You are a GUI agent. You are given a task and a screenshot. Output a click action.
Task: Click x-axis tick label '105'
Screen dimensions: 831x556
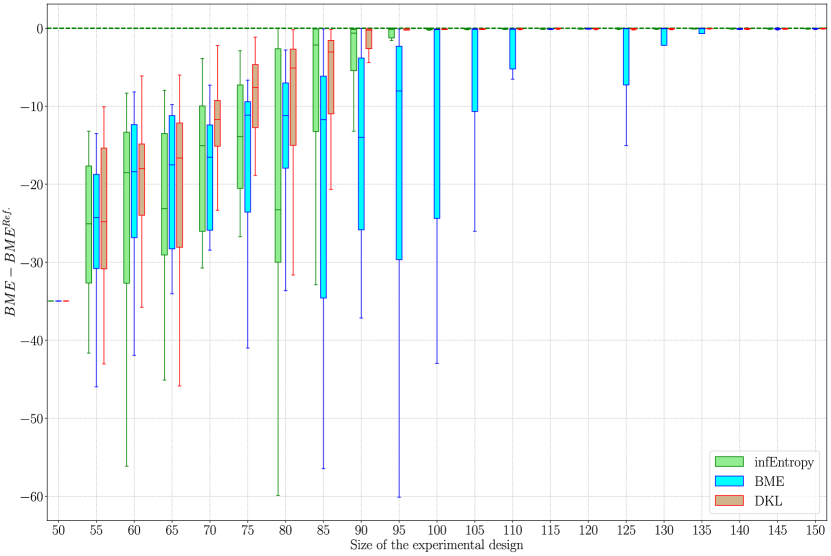(475, 531)
